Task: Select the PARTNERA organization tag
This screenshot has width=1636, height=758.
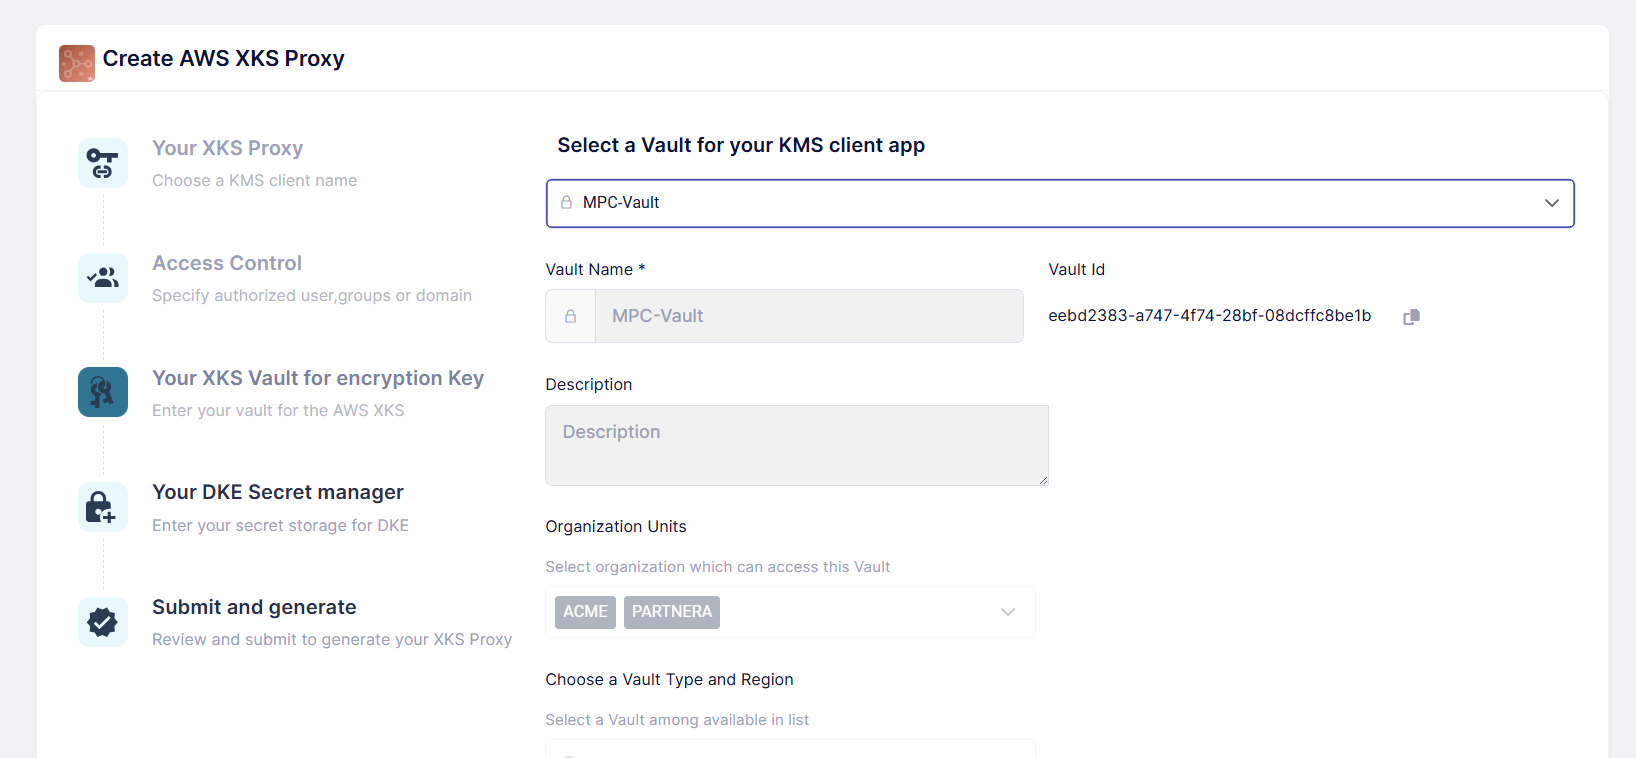Action: coord(672,612)
